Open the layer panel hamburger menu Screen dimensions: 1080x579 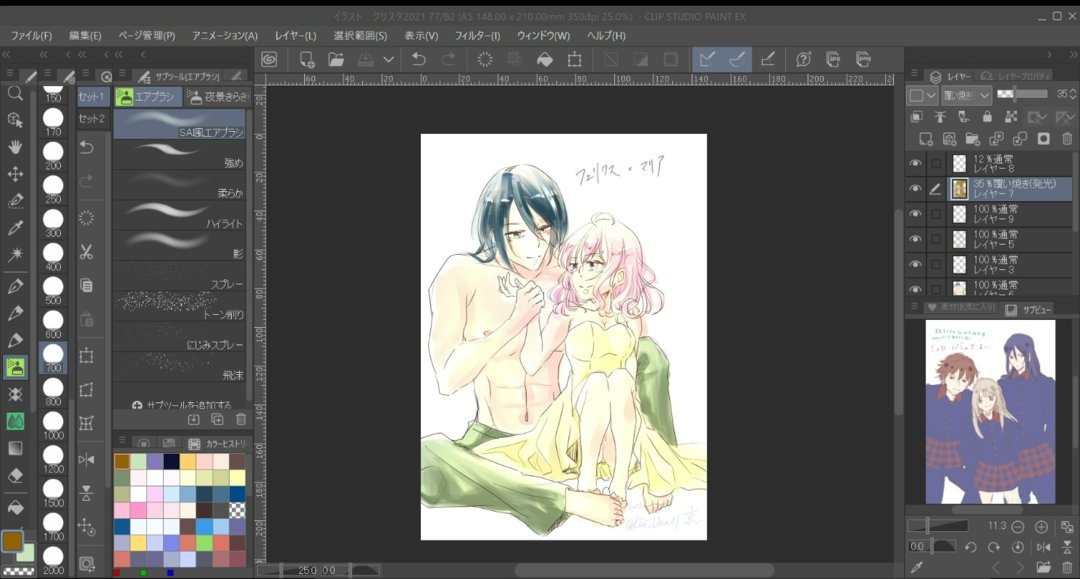click(x=915, y=74)
